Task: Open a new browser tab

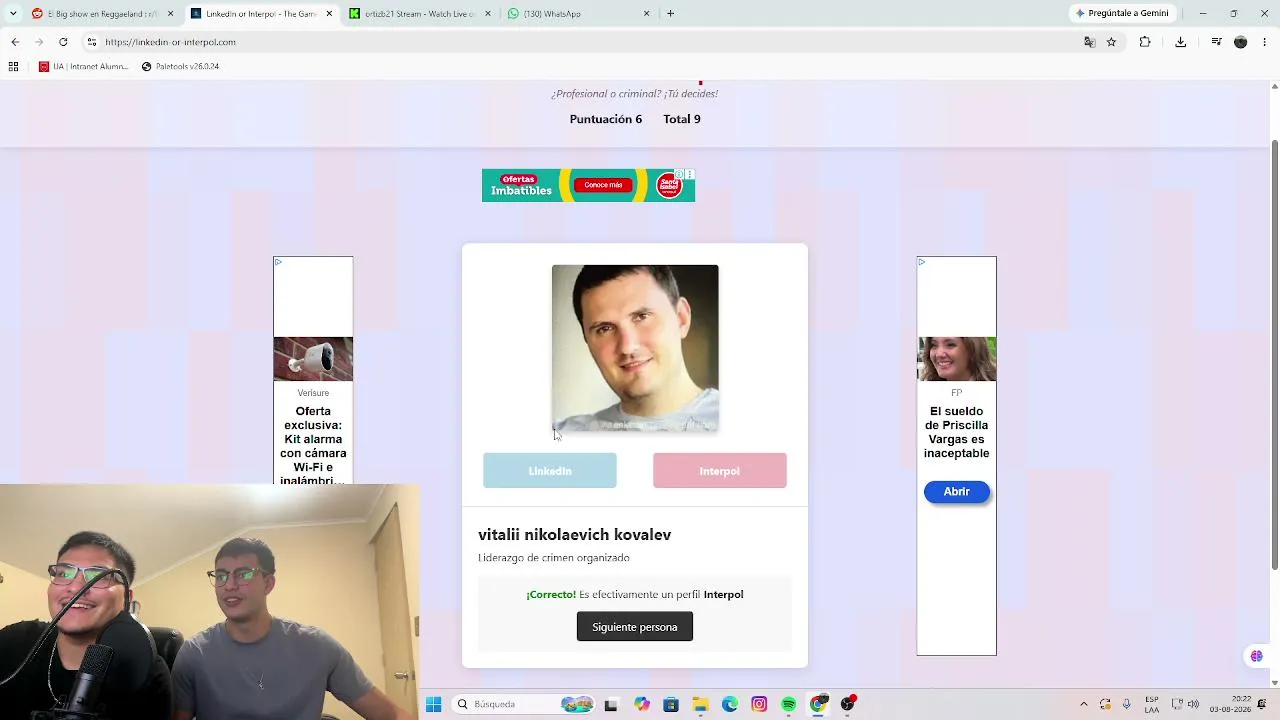Action: [670, 14]
